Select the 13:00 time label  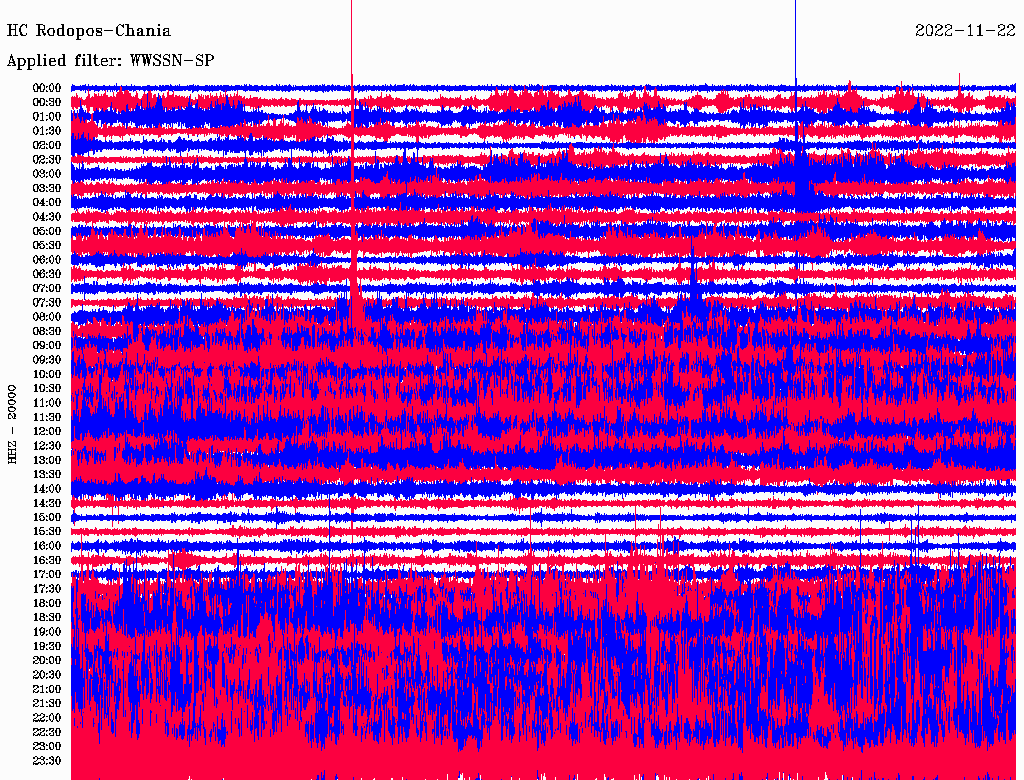click(x=47, y=461)
